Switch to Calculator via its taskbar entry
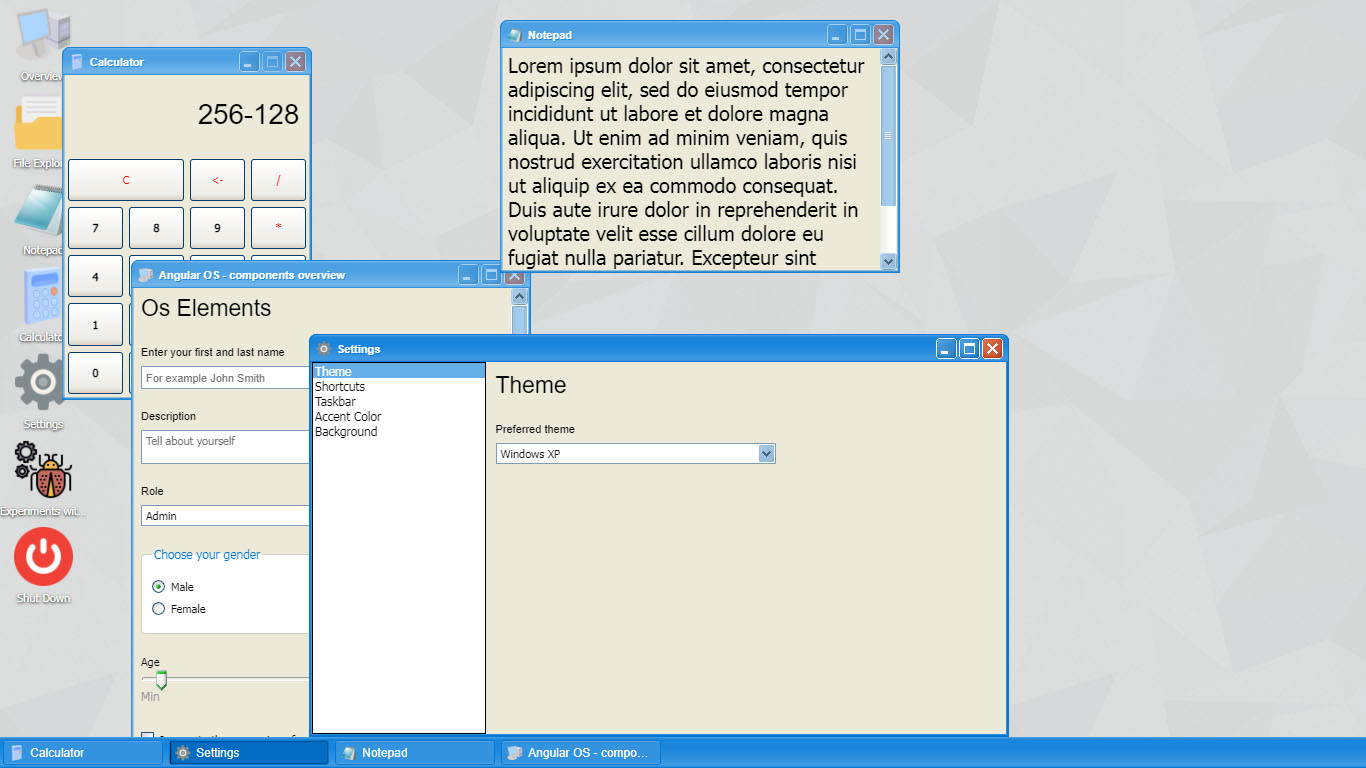 tap(80, 752)
